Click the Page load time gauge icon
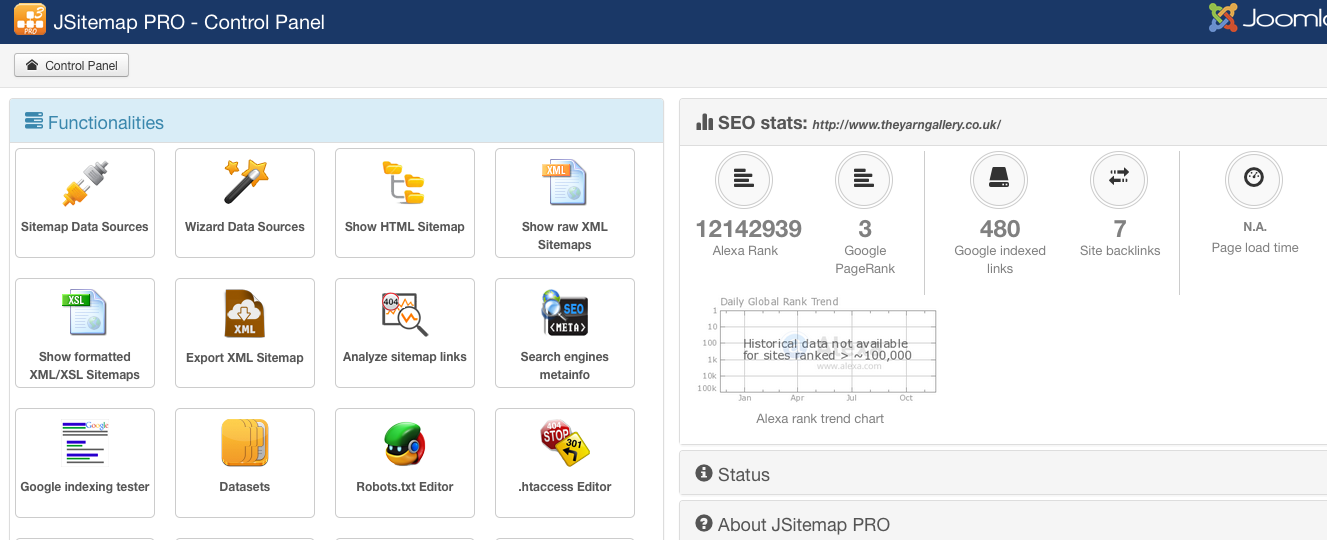Viewport: 1327px width, 540px height. tap(1254, 180)
